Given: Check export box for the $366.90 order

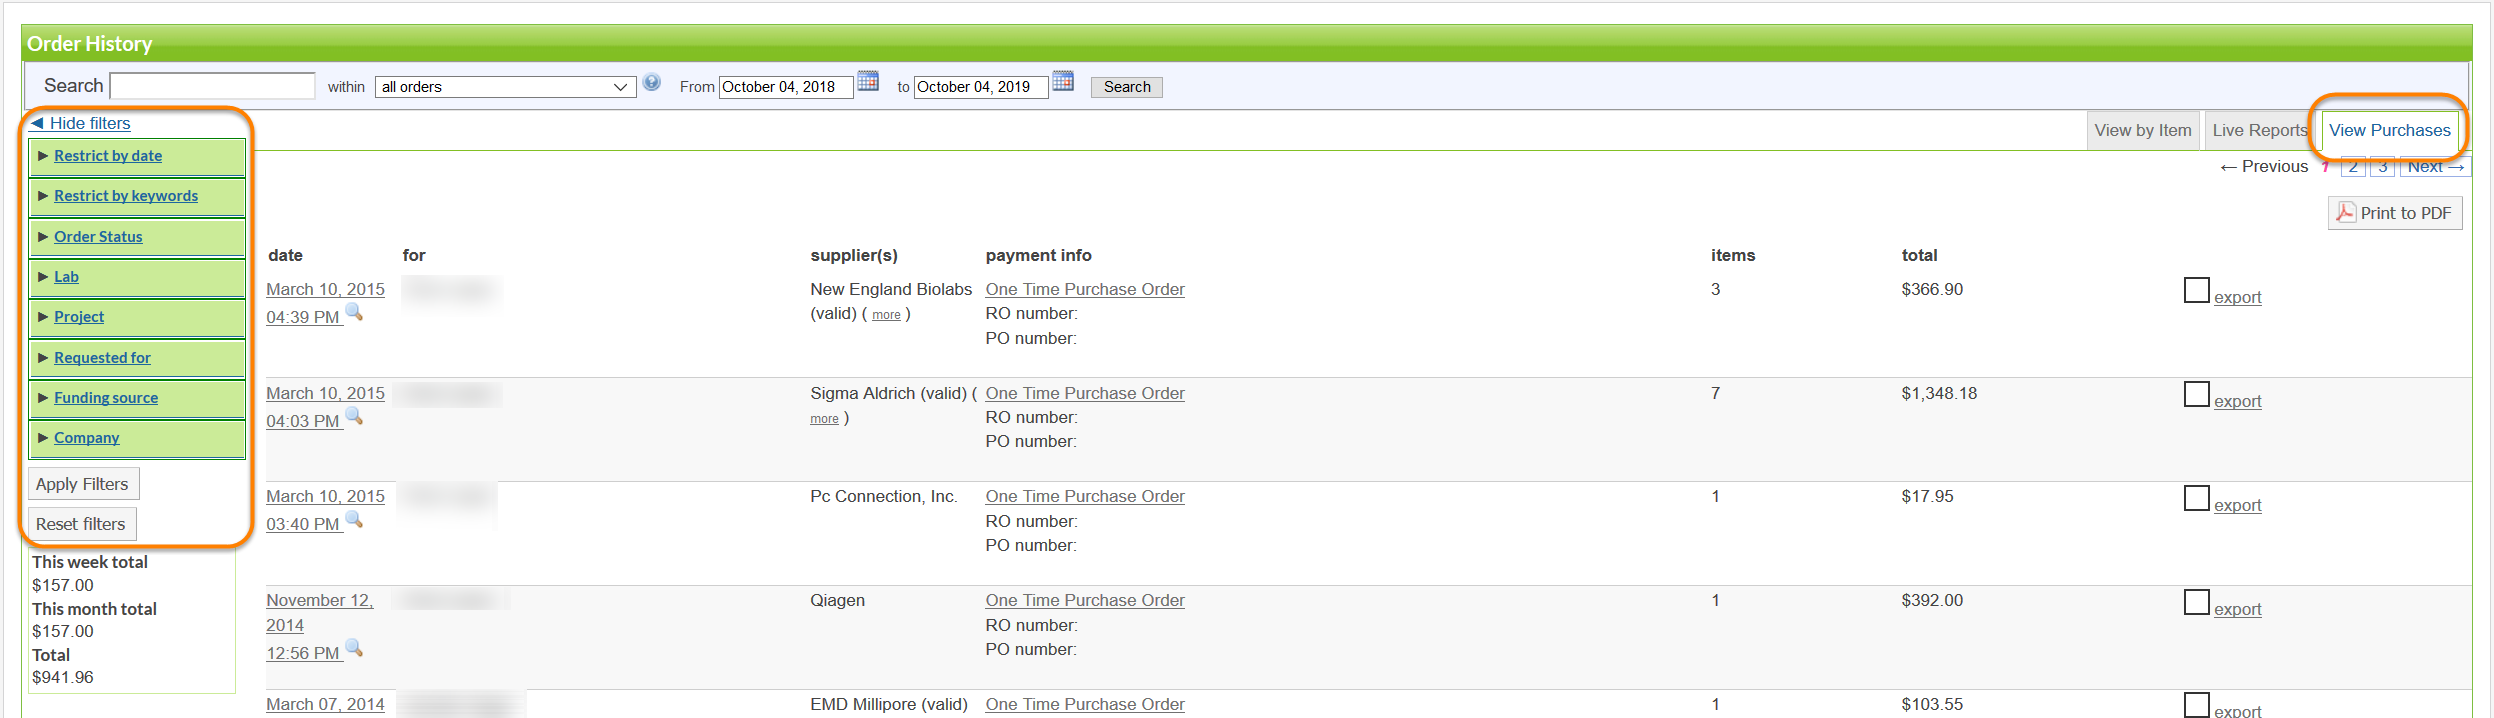Looking at the screenshot, I should point(2196,291).
